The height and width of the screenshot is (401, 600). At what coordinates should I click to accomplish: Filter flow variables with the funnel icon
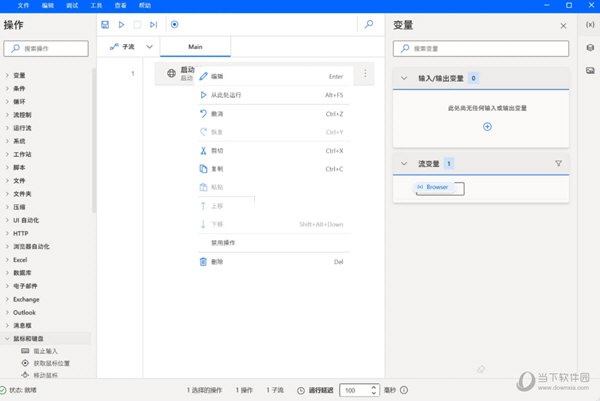[x=558, y=164]
